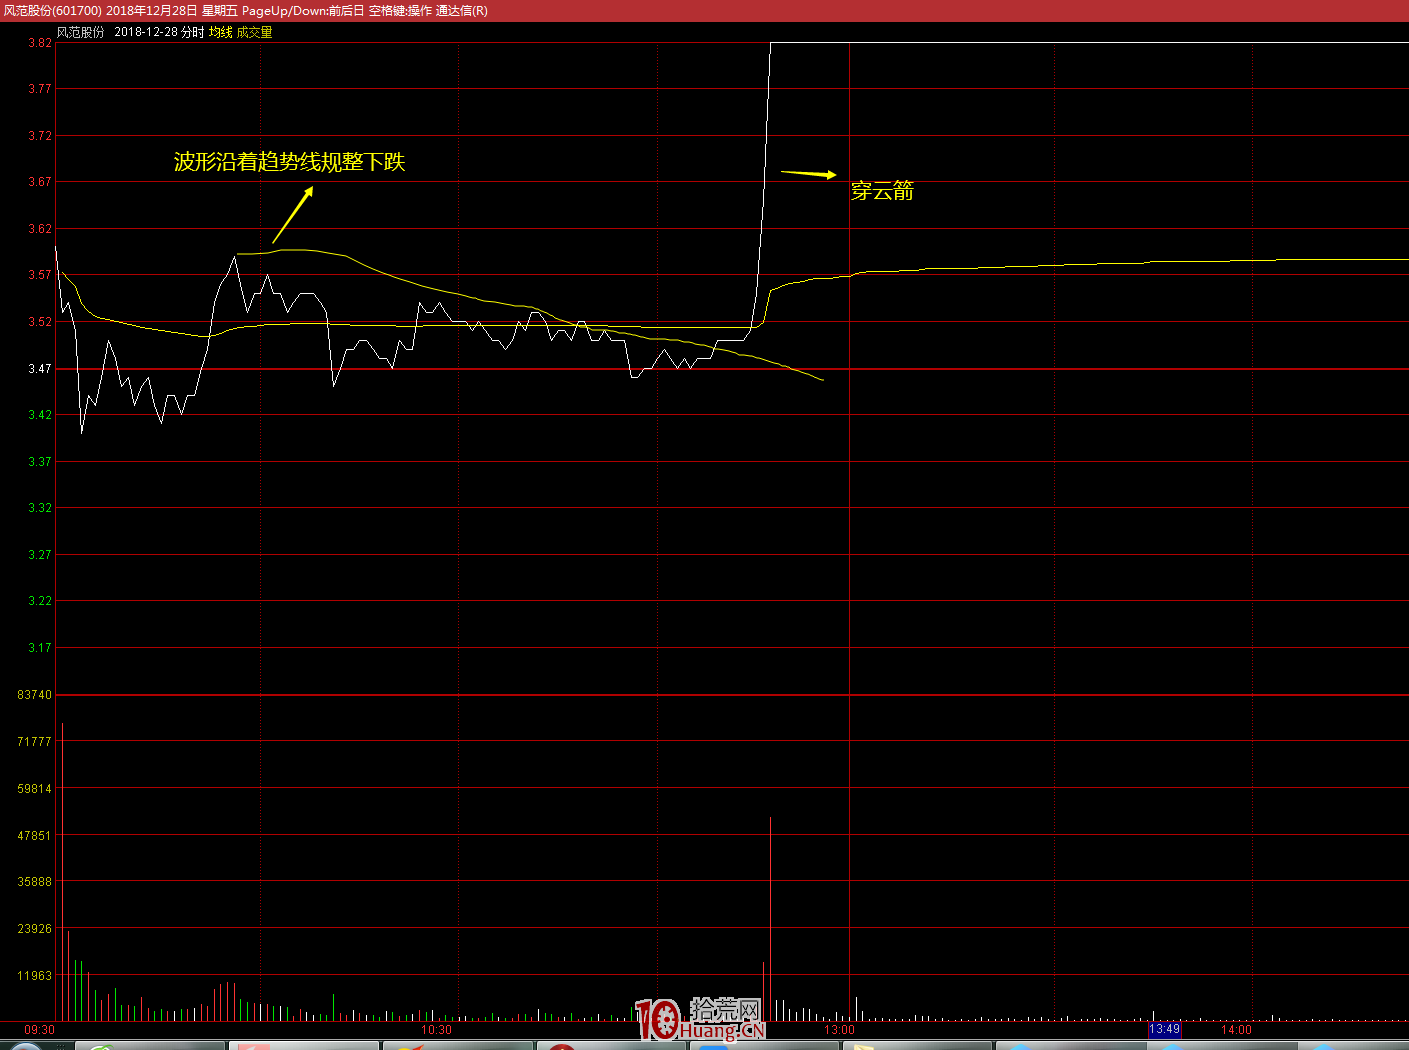Click the 11963 volume axis label
Viewport: 1409px width, 1050px height.
click(x=34, y=976)
